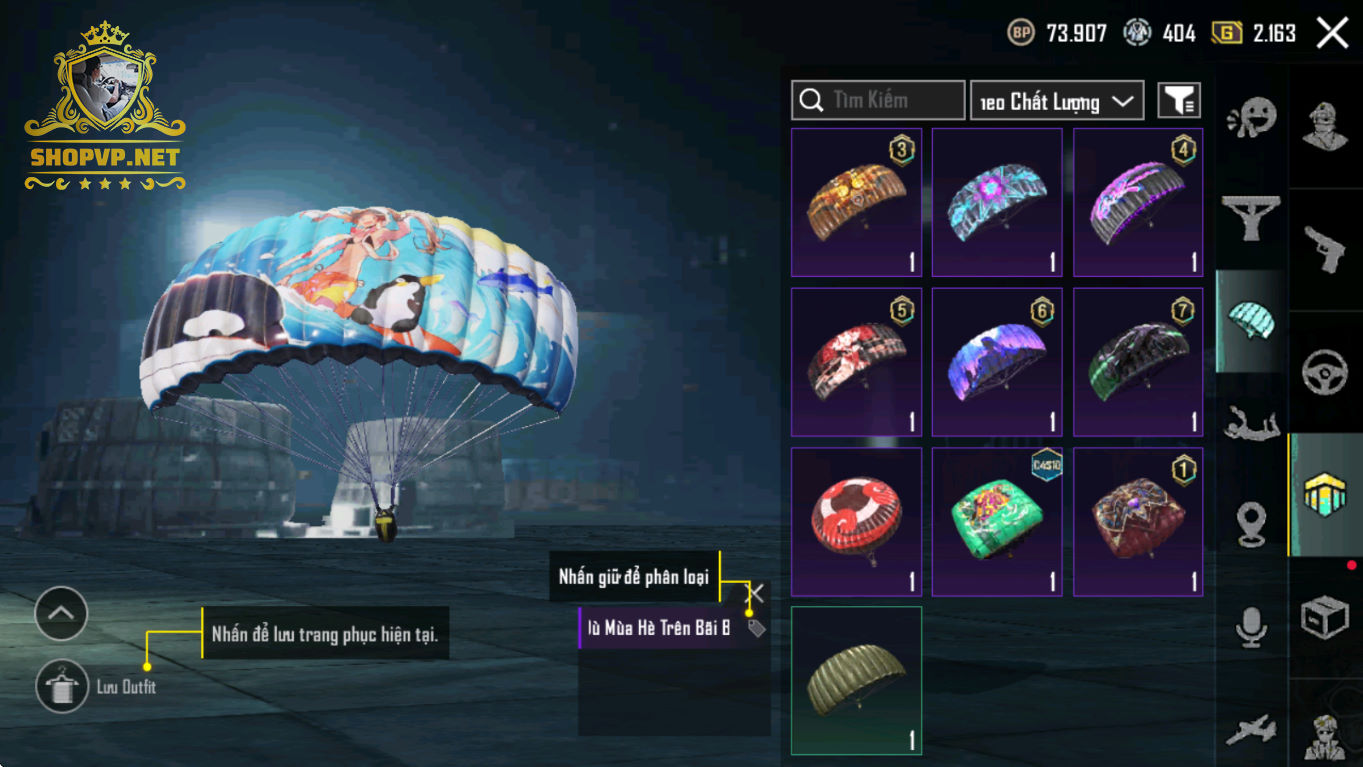Select the emote smiley category icon

point(1251,120)
